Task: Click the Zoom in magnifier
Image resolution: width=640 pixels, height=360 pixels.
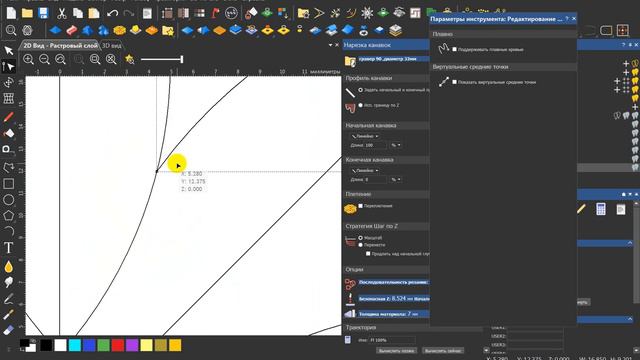Action: click(28, 60)
